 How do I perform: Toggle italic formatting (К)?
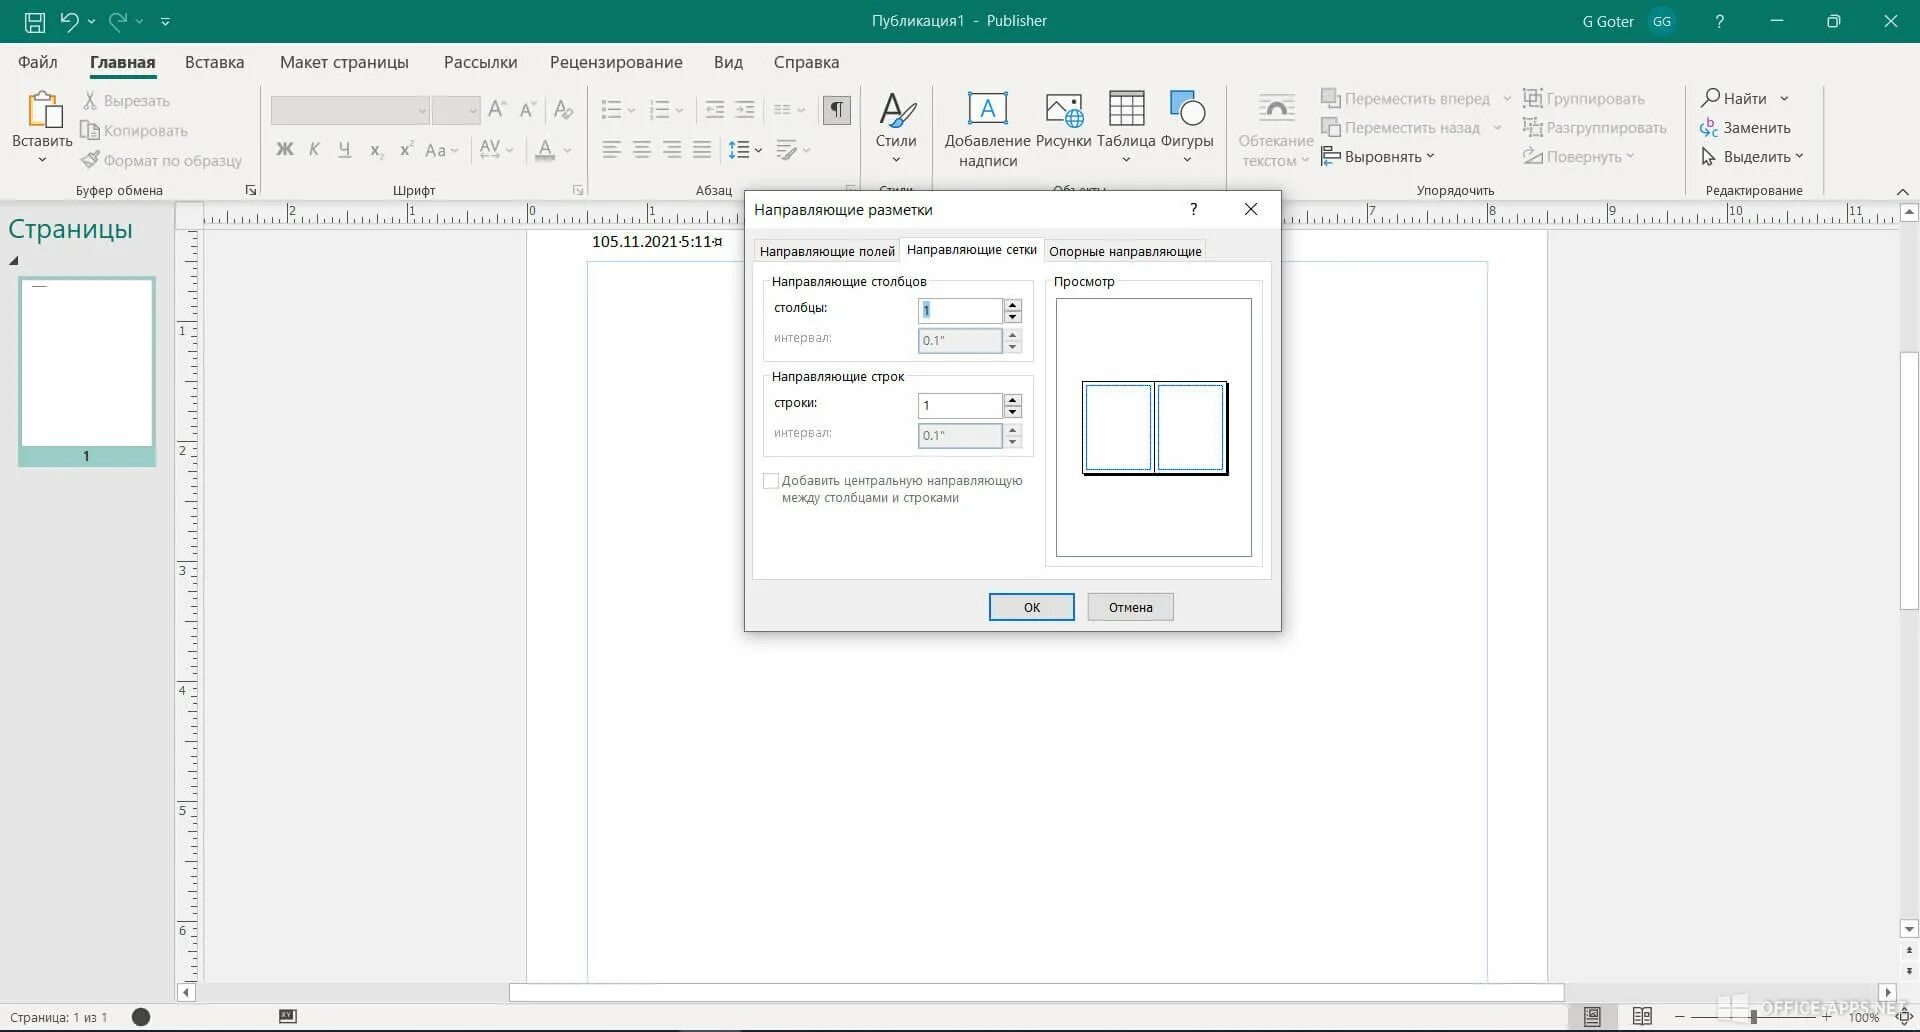pyautogui.click(x=314, y=149)
